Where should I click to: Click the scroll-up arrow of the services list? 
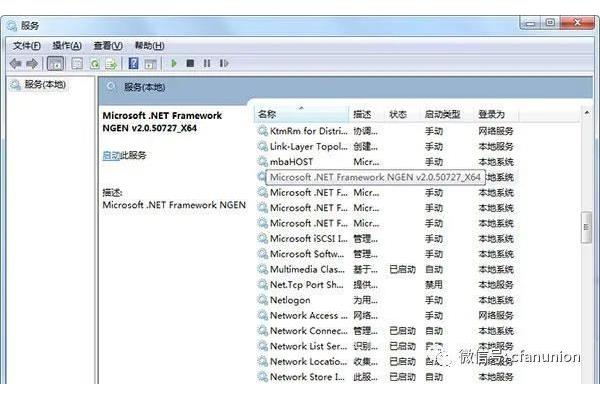(587, 113)
